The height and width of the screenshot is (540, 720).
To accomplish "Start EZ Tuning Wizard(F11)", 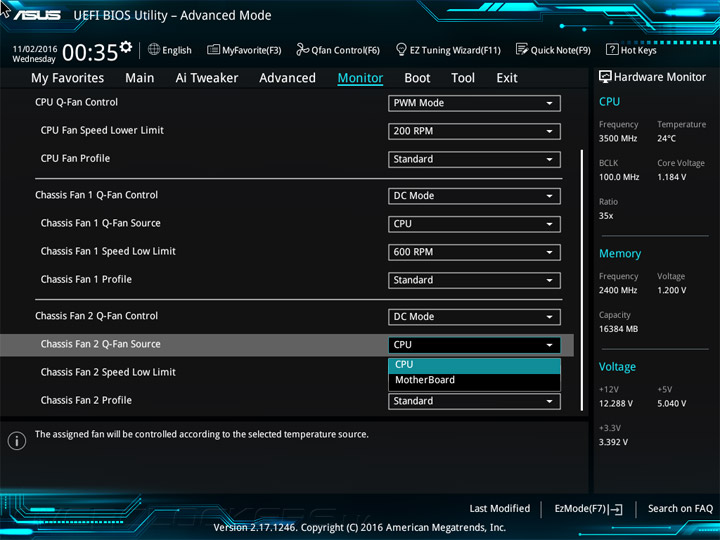I will (x=448, y=50).
